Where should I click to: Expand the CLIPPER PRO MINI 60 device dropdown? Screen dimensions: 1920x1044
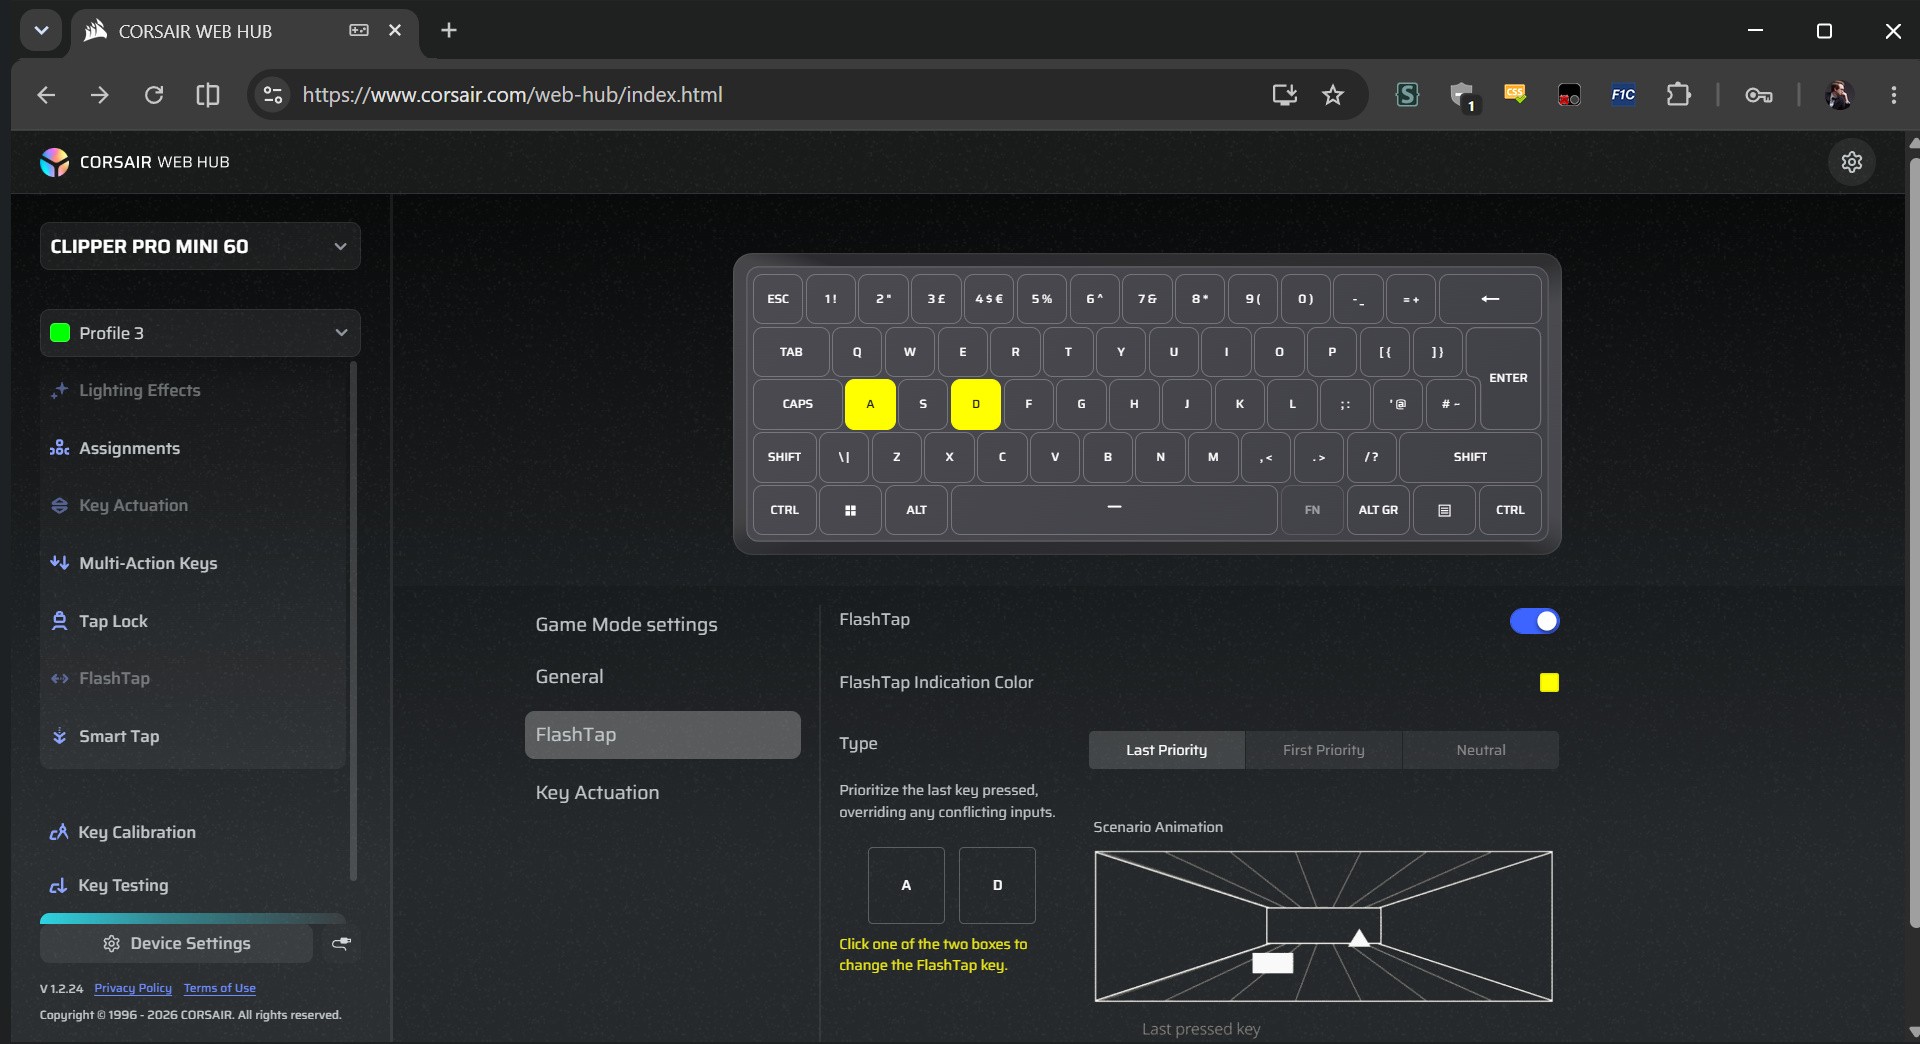click(200, 247)
